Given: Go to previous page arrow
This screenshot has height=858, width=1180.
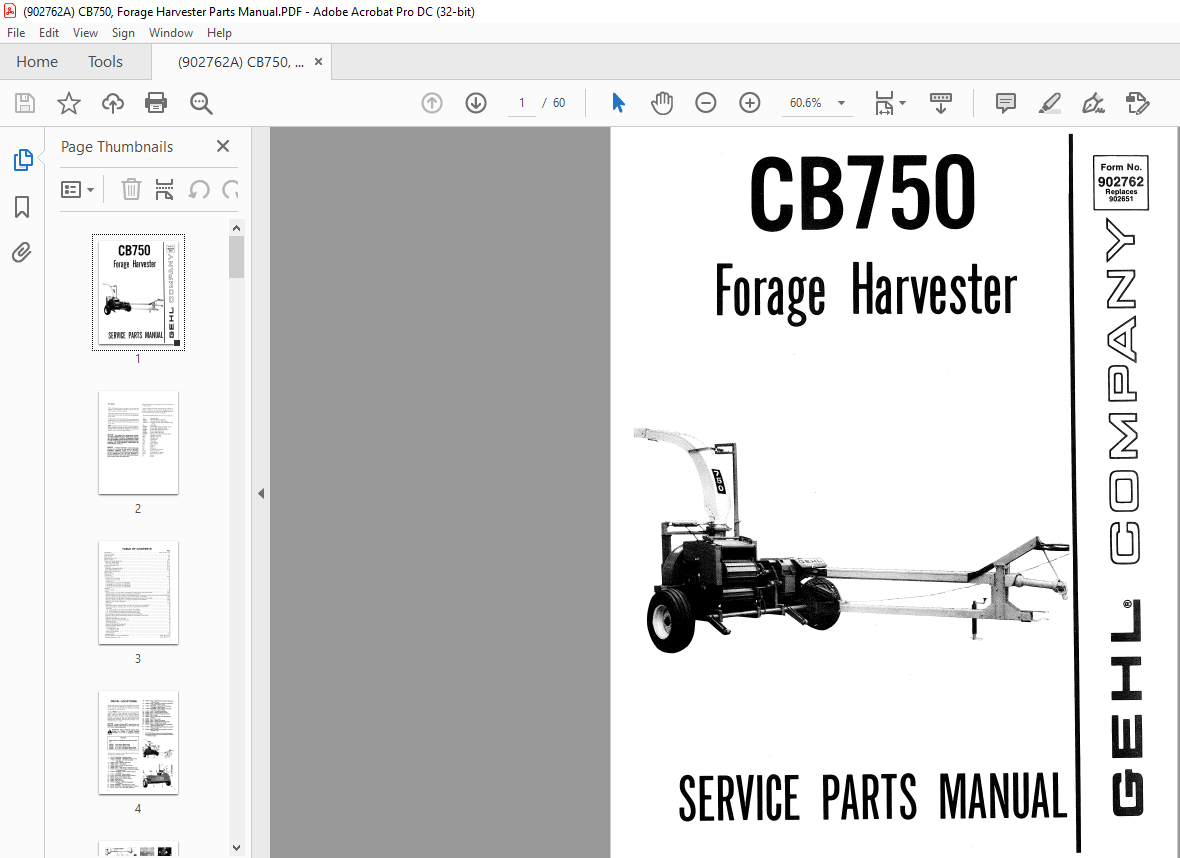Looking at the screenshot, I should (x=432, y=103).
